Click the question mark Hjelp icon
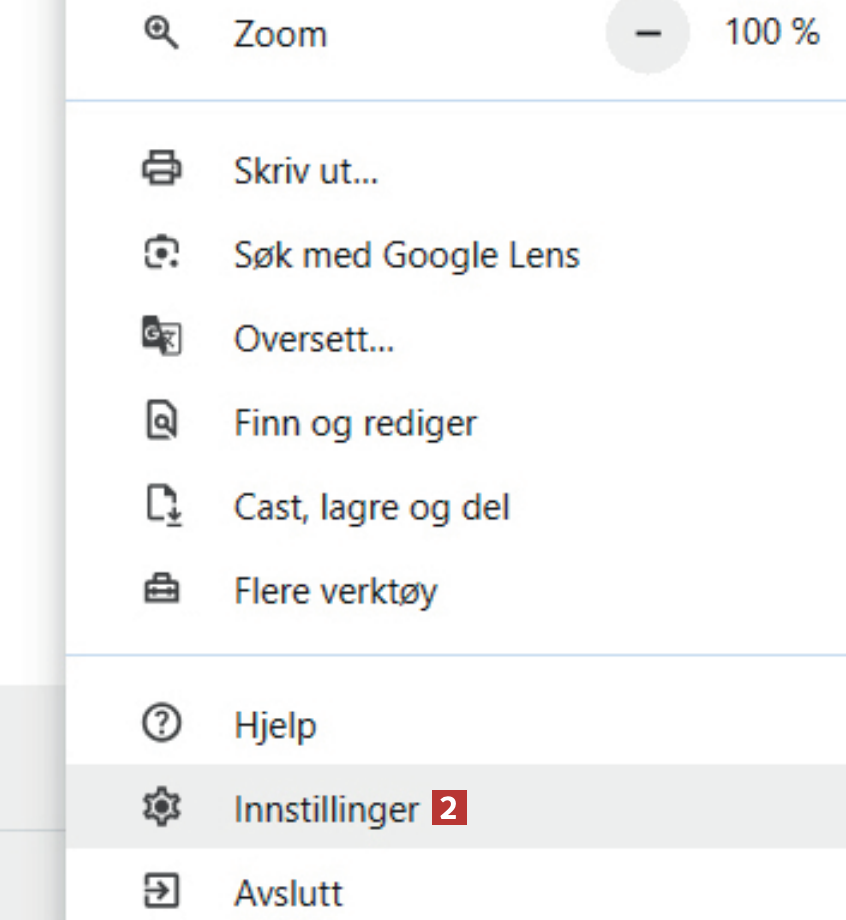This screenshot has width=846, height=920. point(160,724)
